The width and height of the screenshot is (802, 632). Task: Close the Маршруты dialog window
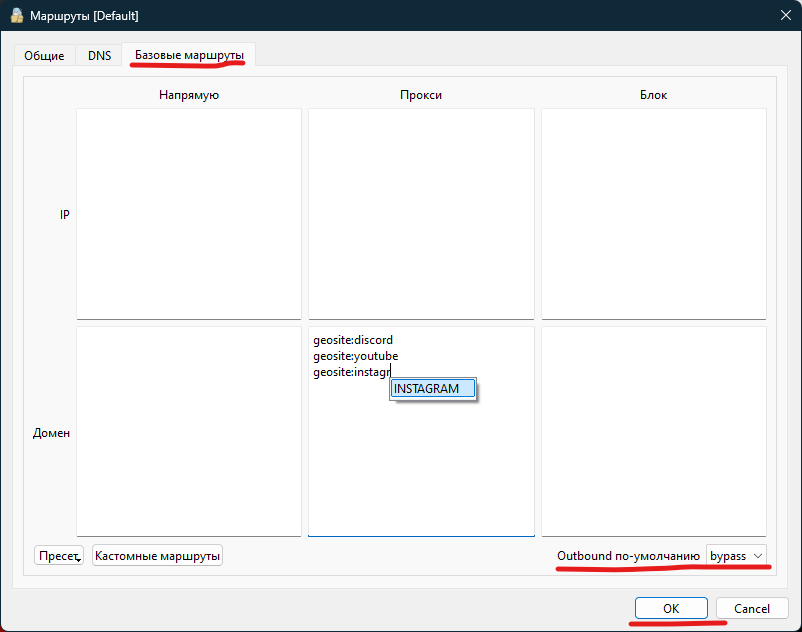click(x=783, y=15)
